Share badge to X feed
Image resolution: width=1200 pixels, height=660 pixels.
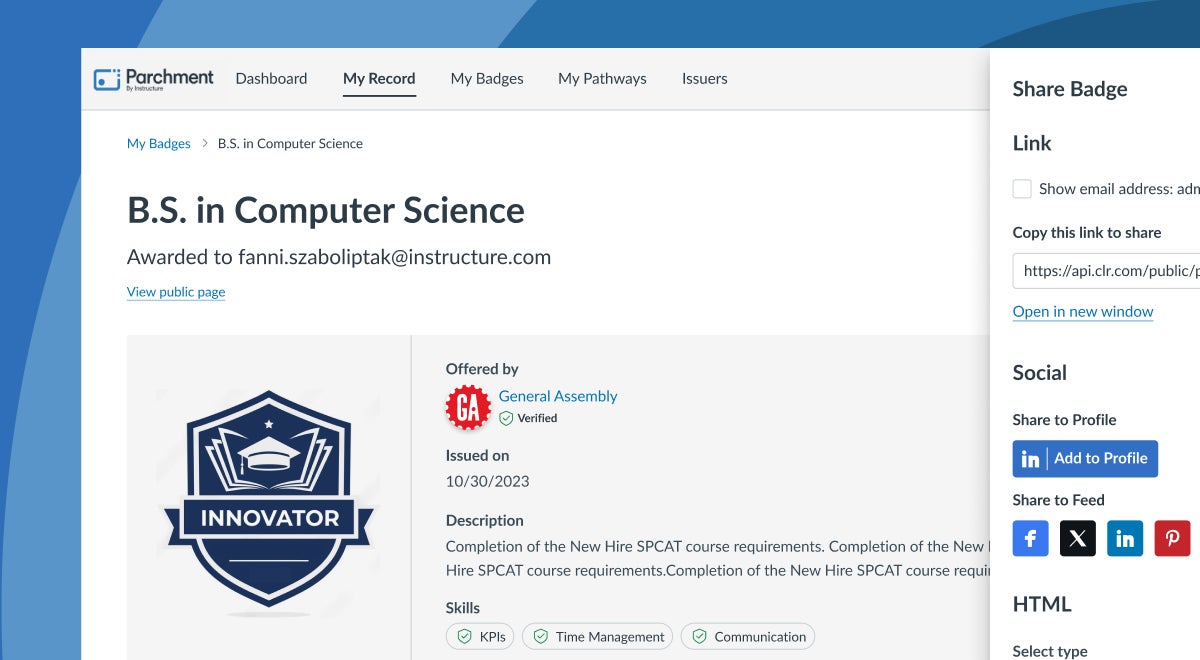(x=1077, y=538)
